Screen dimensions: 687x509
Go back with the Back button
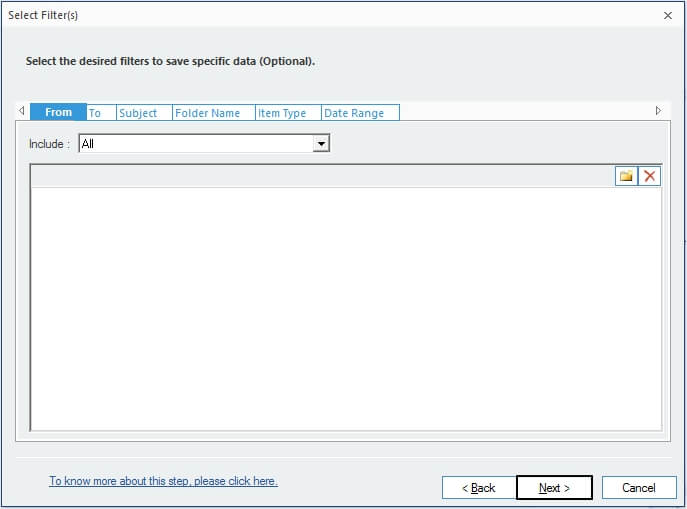tap(478, 488)
